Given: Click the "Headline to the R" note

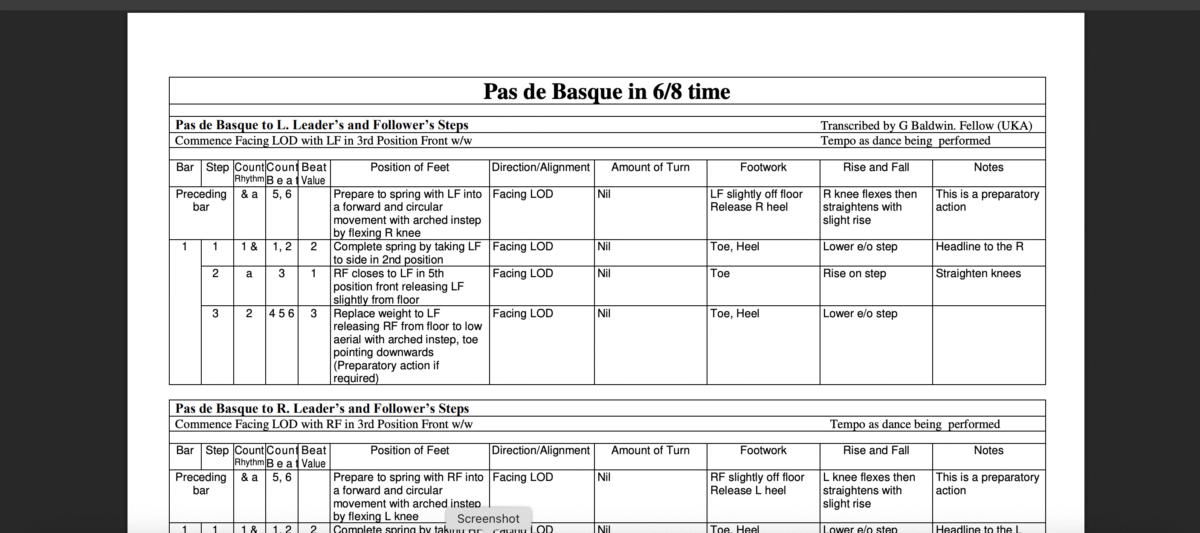Looking at the screenshot, I should 979,247.
